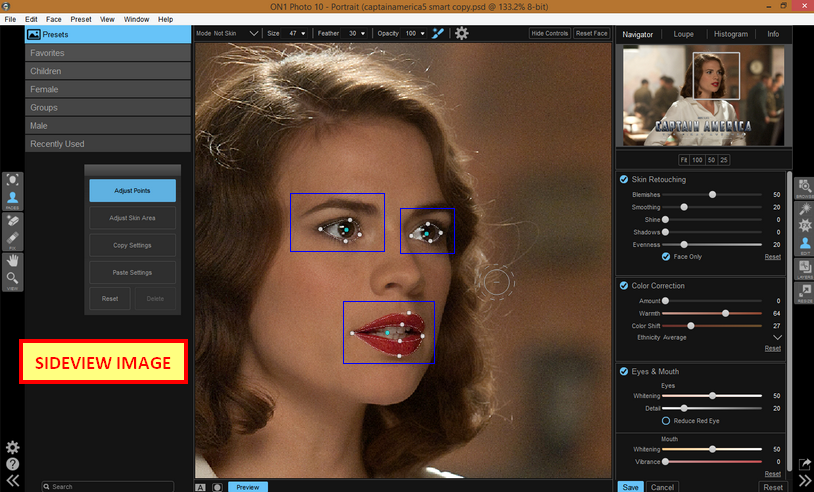This screenshot has width=814, height=492.
Task: Expand the Favorites preset category
Action: click(x=108, y=53)
